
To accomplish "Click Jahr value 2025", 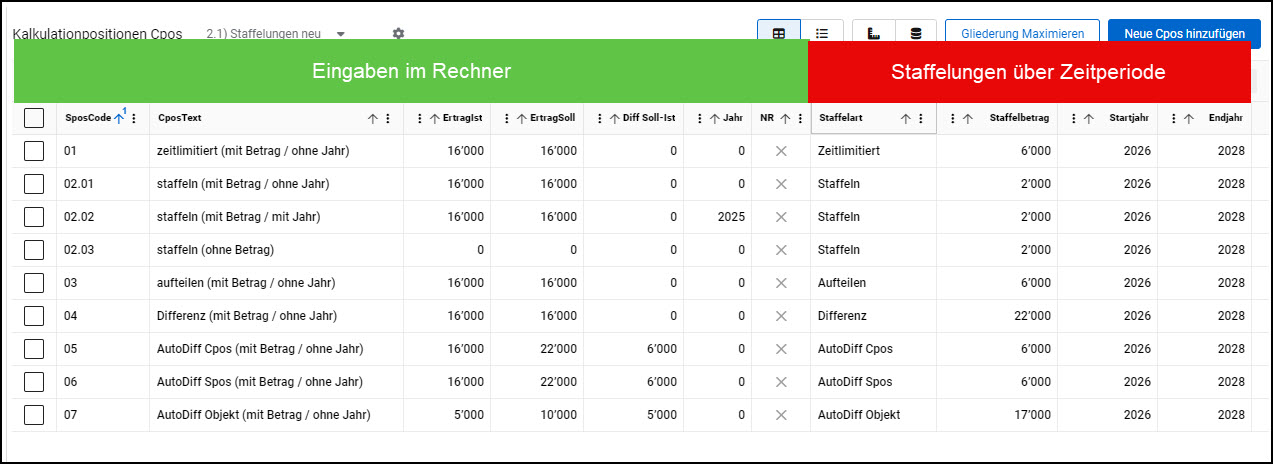I will (731, 217).
